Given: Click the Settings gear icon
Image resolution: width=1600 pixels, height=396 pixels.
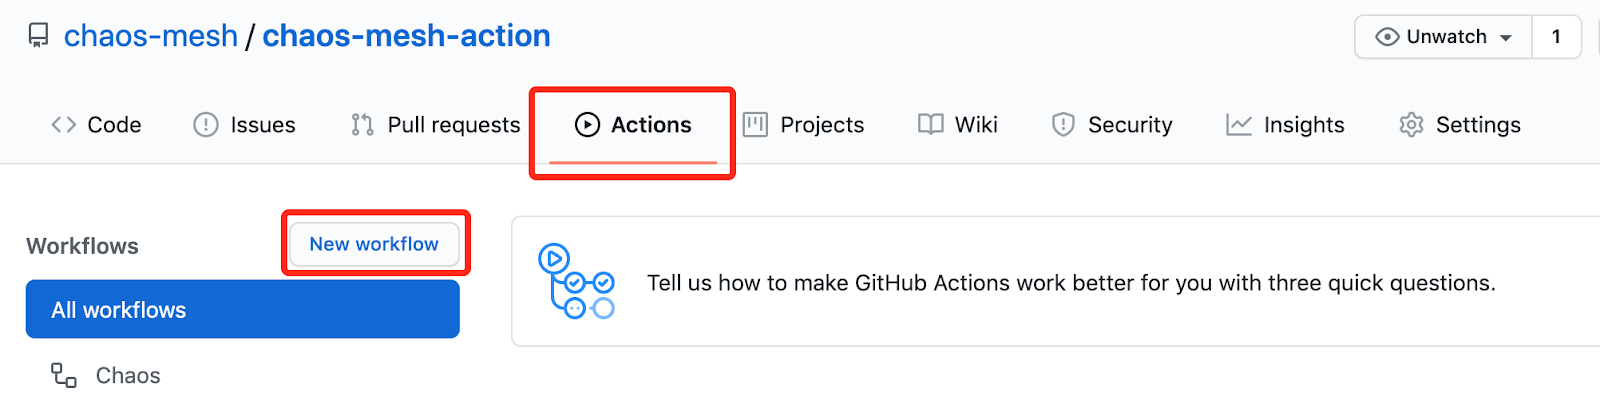Looking at the screenshot, I should click(x=1411, y=125).
